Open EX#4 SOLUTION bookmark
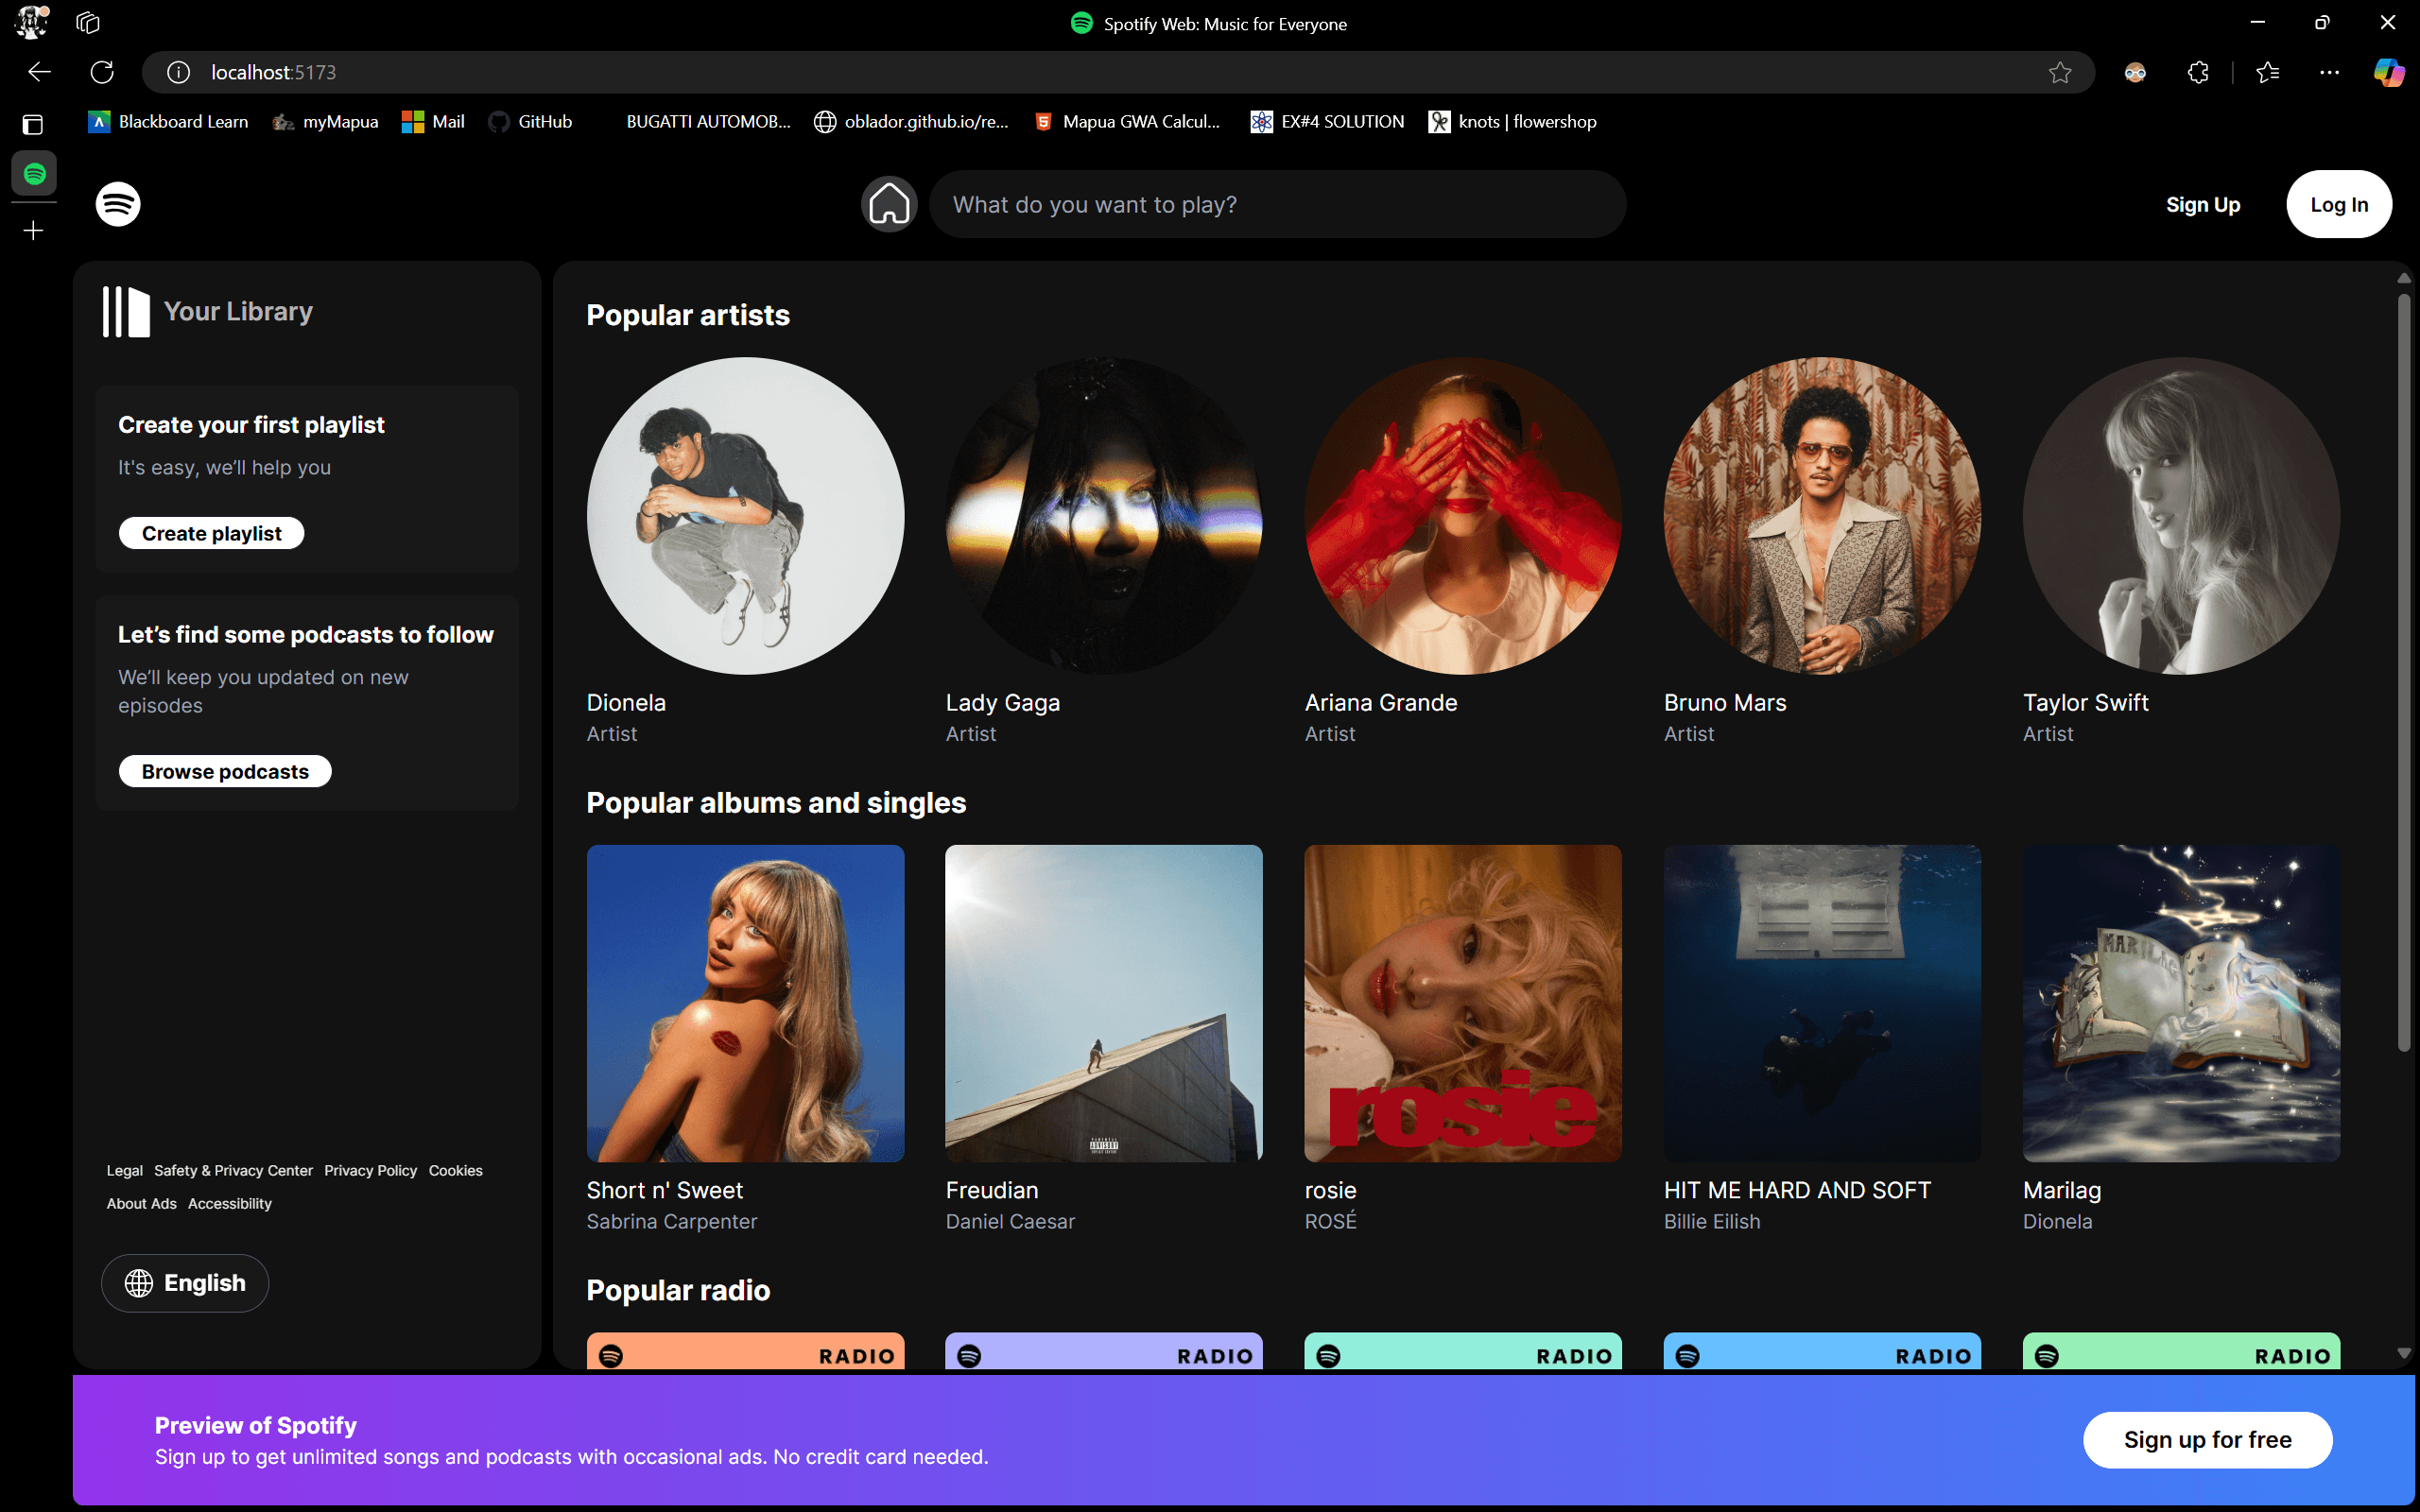Image resolution: width=2420 pixels, height=1512 pixels. [1327, 122]
